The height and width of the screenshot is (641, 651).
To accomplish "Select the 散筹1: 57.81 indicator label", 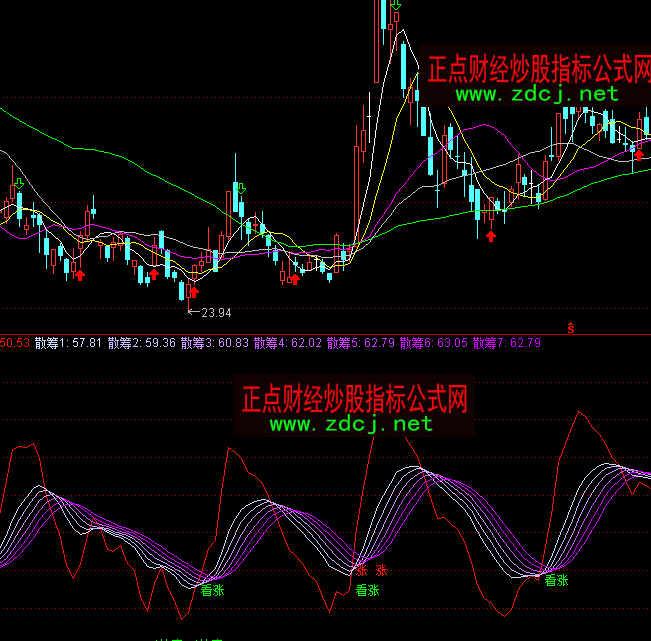I will pos(68,343).
